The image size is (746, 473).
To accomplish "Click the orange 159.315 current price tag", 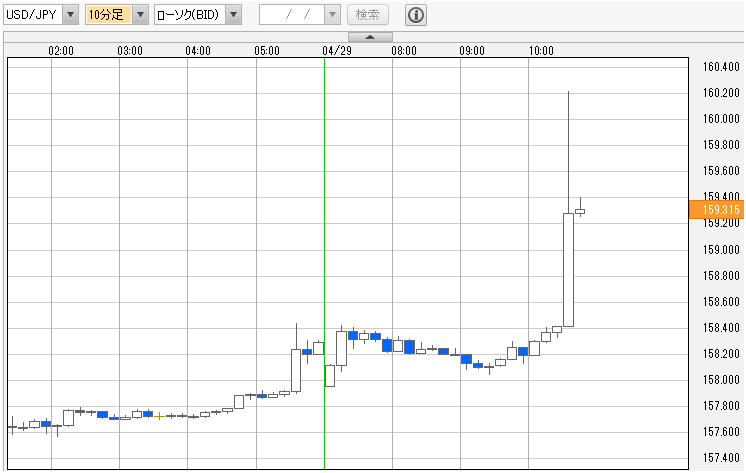I will (717, 209).
